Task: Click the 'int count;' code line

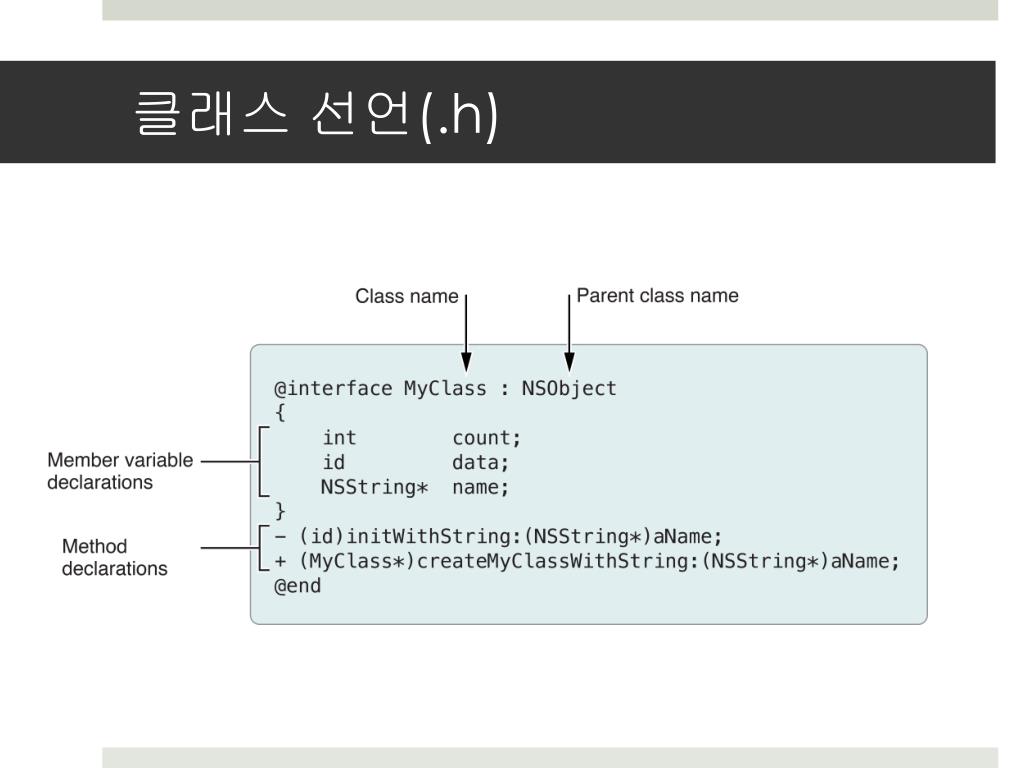Action: (x=421, y=438)
